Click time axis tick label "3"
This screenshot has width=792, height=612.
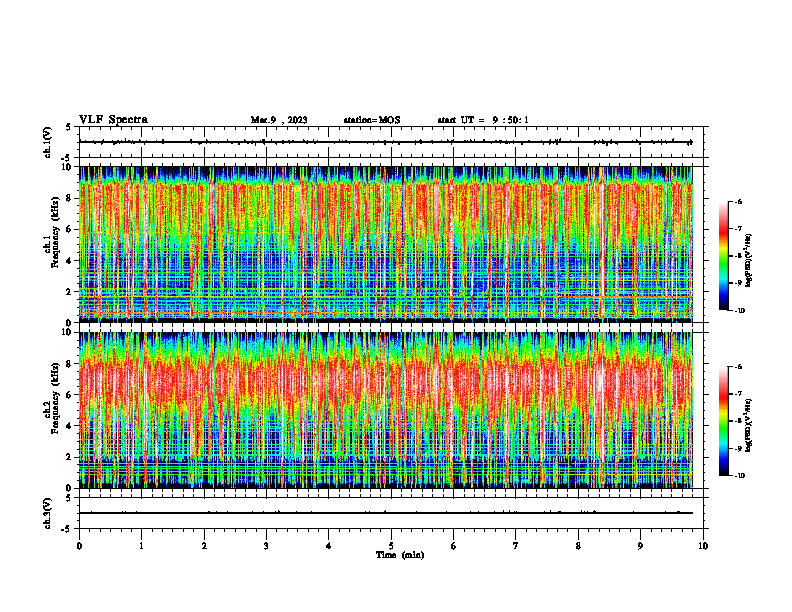(x=266, y=546)
